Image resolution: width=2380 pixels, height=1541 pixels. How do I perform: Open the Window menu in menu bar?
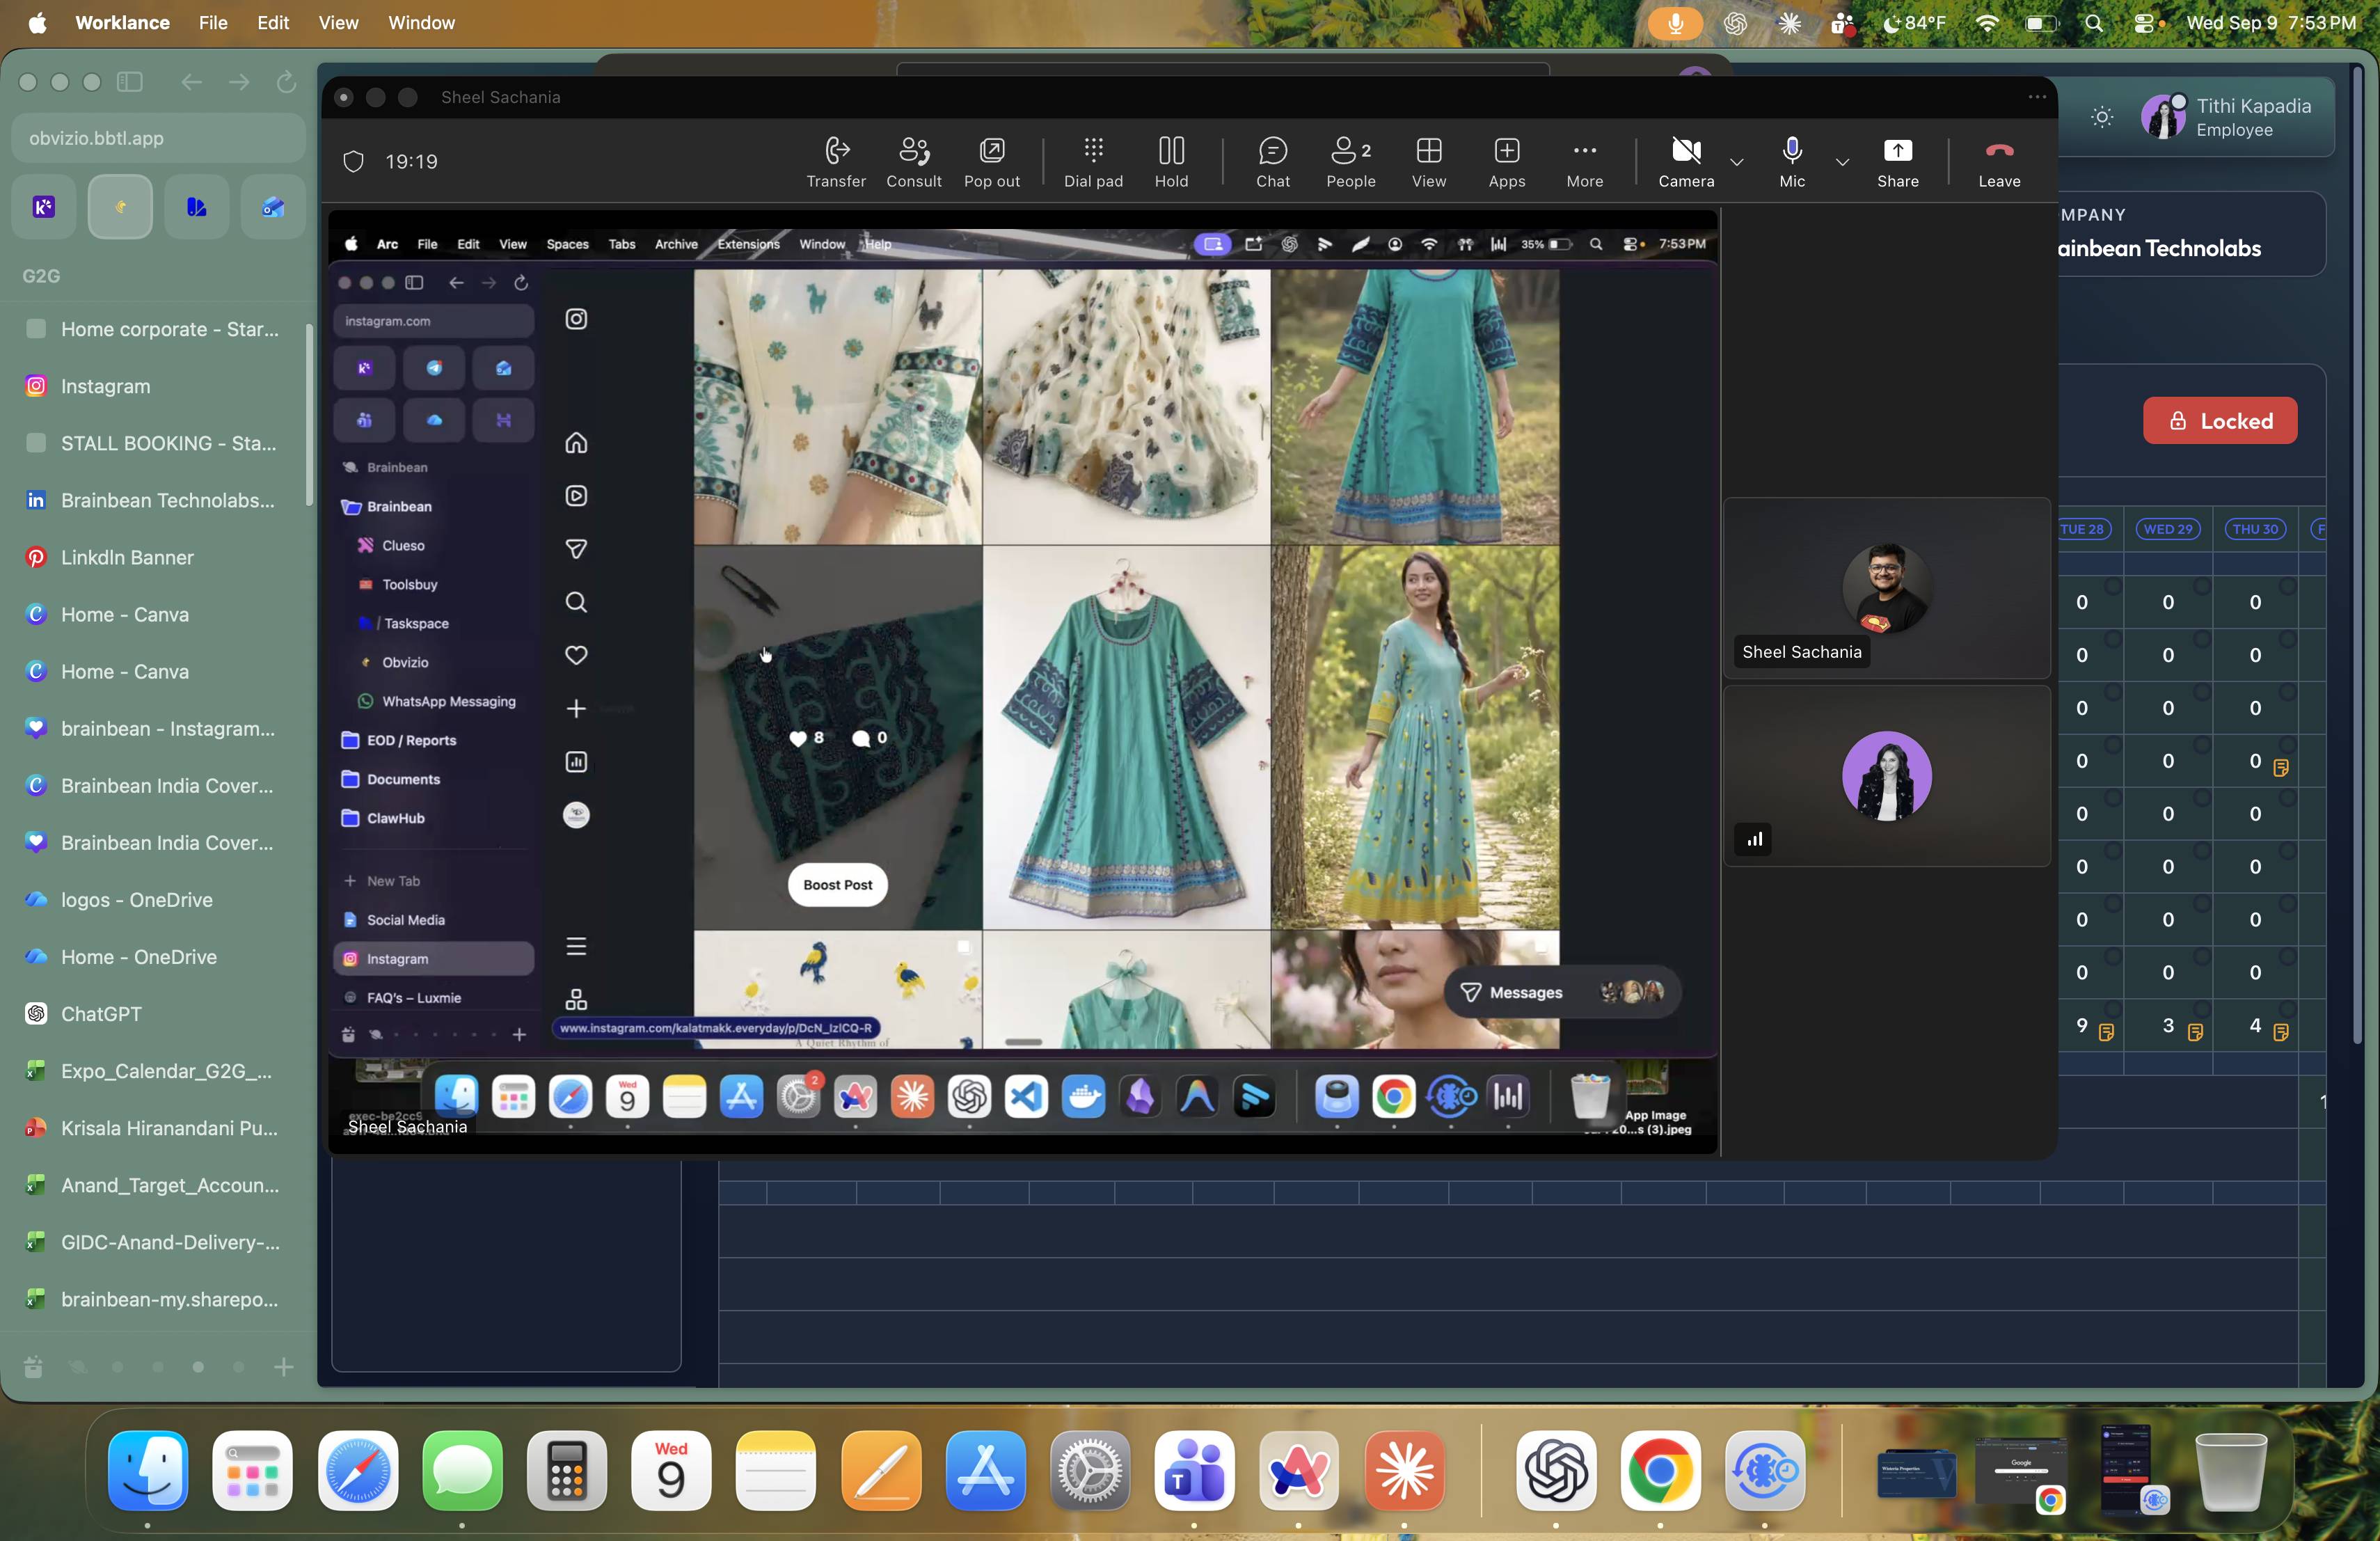tap(421, 22)
